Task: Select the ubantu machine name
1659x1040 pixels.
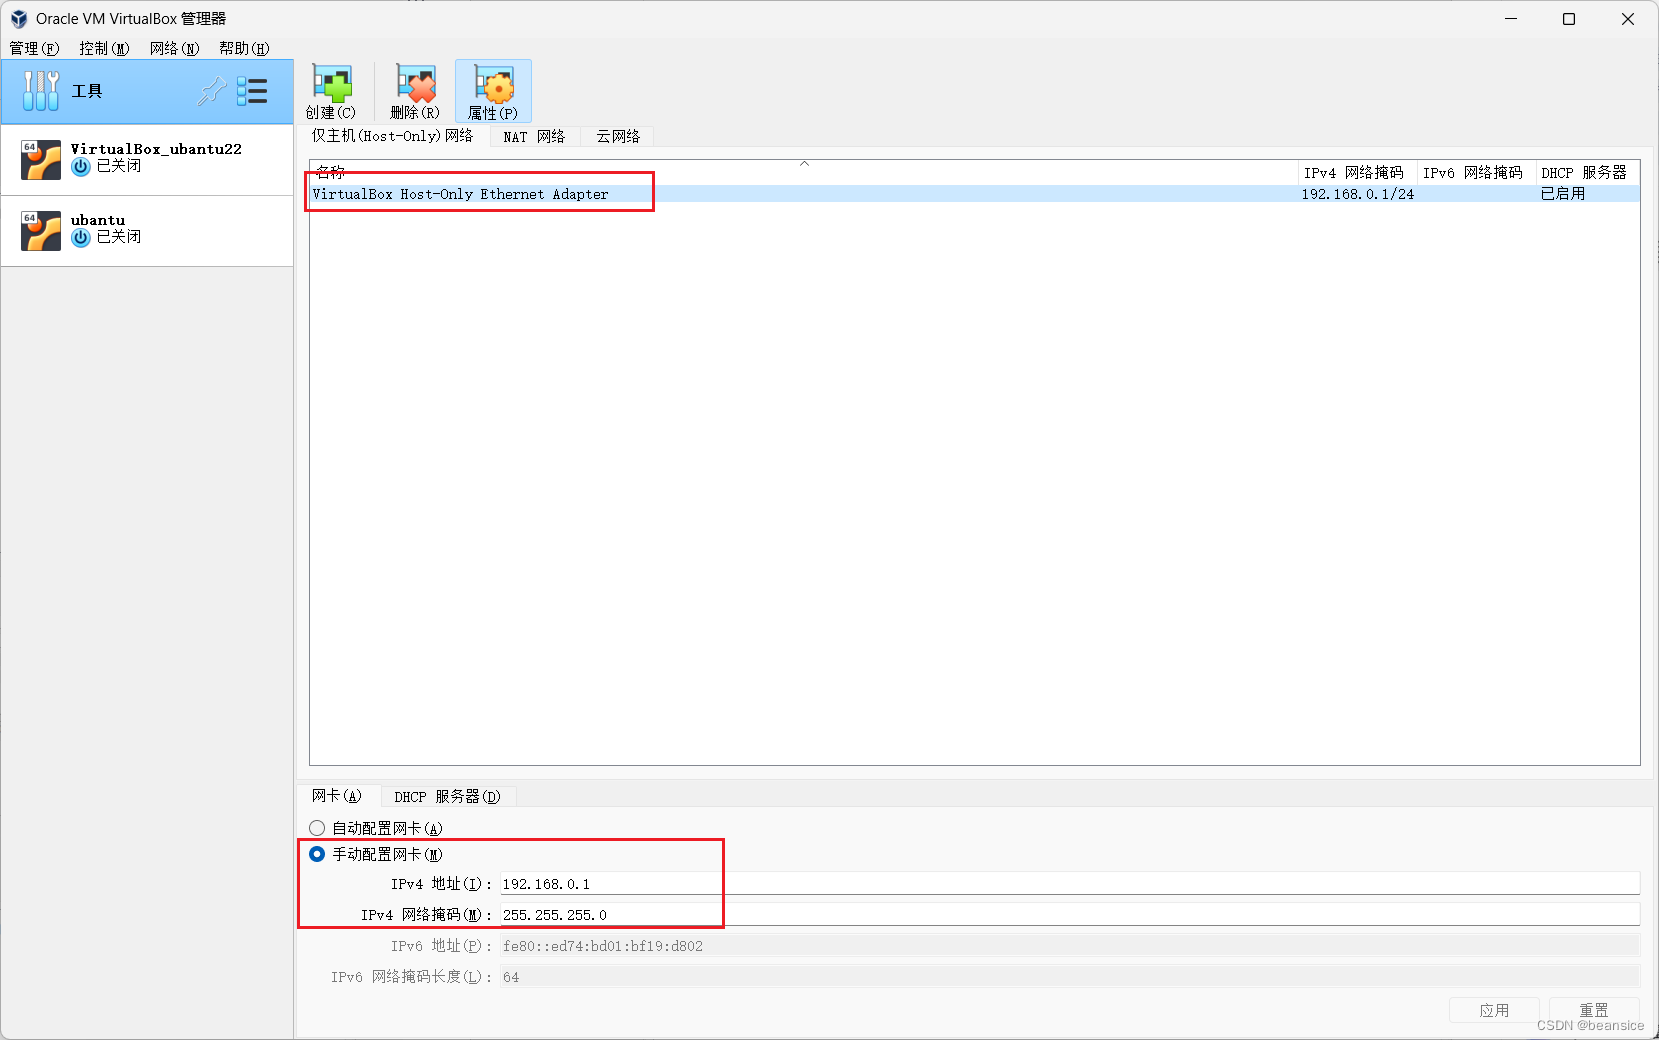Action: [x=98, y=220]
